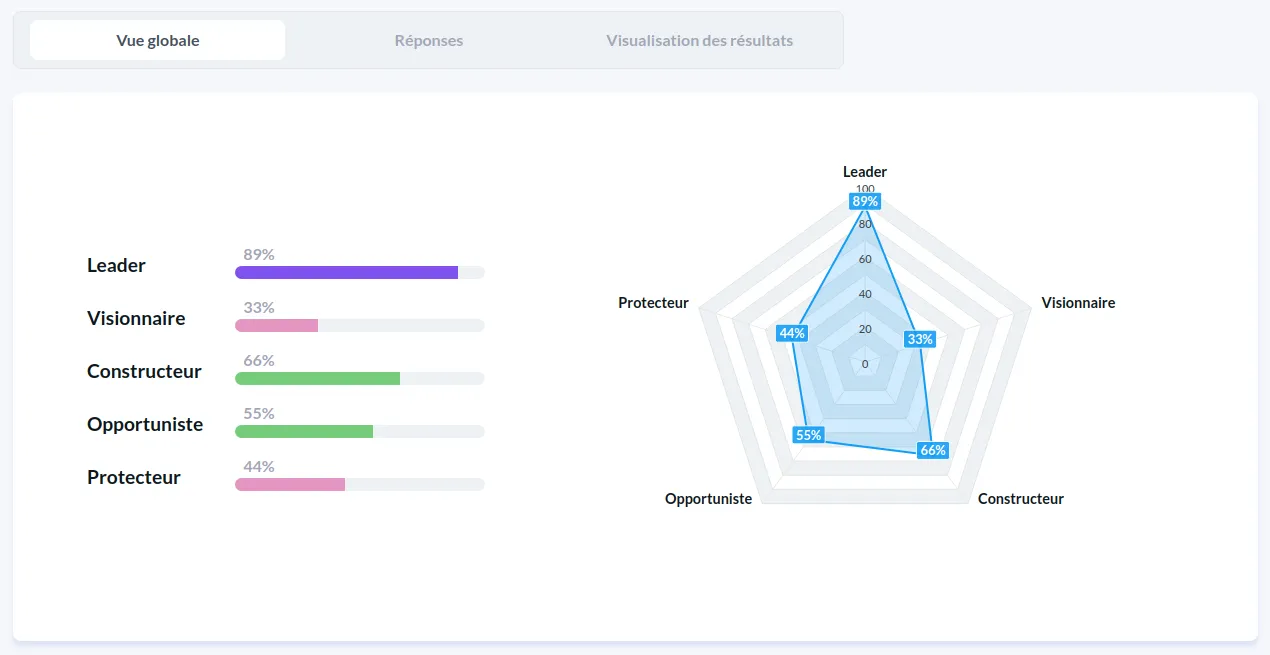
Task: Select the green Constructeur progress bar
Action: 317,378
